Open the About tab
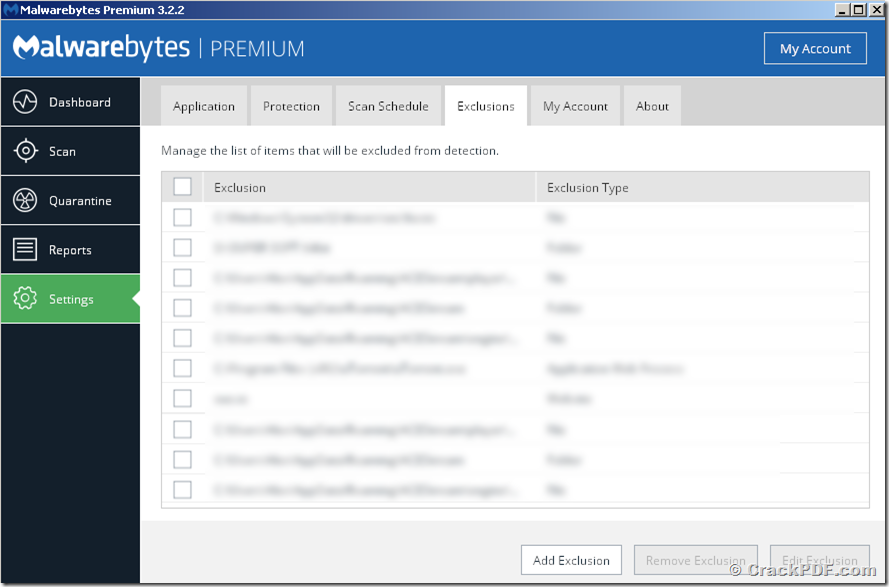This screenshot has height=587, width=889. coord(652,106)
